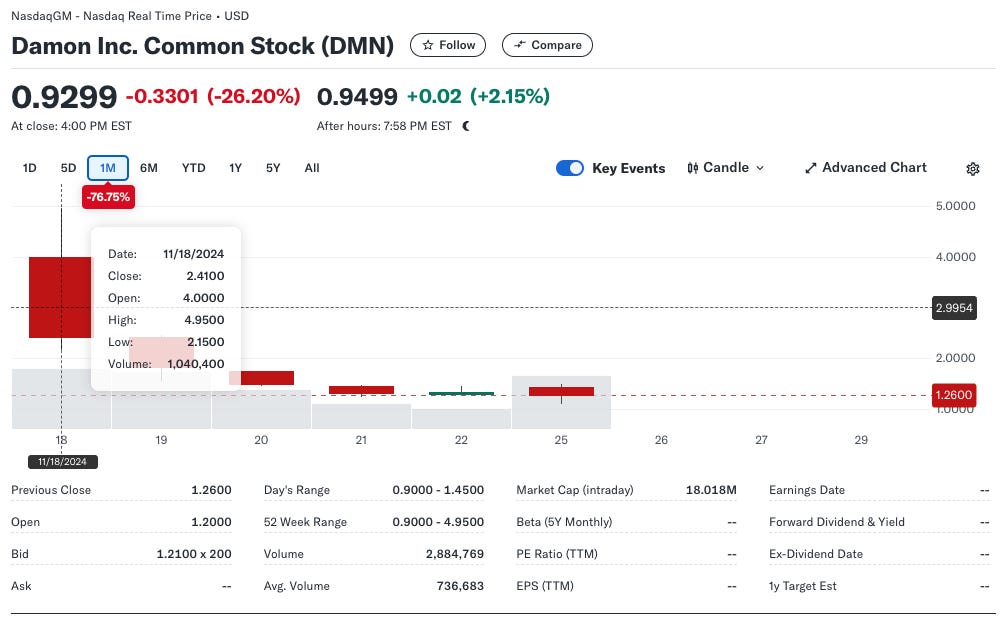This screenshot has height=624, width=1001.
Task: Click the tooltip High value 4.9500
Action: pos(204,320)
